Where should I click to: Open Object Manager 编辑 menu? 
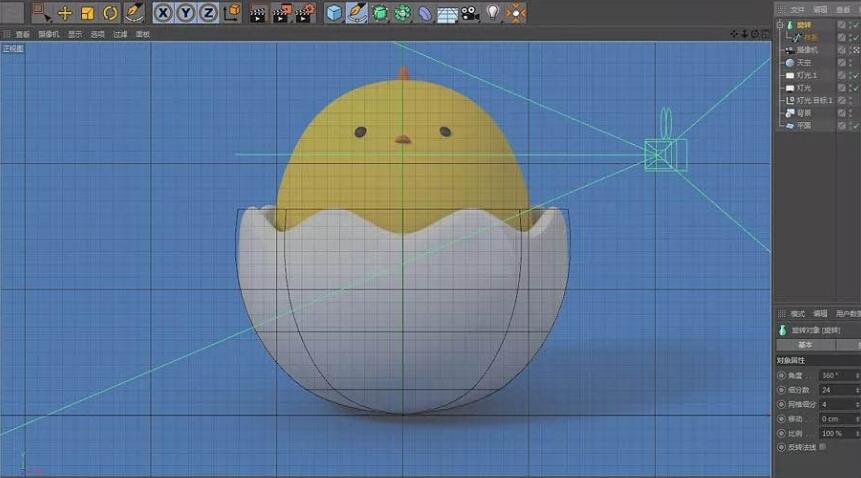(820, 10)
